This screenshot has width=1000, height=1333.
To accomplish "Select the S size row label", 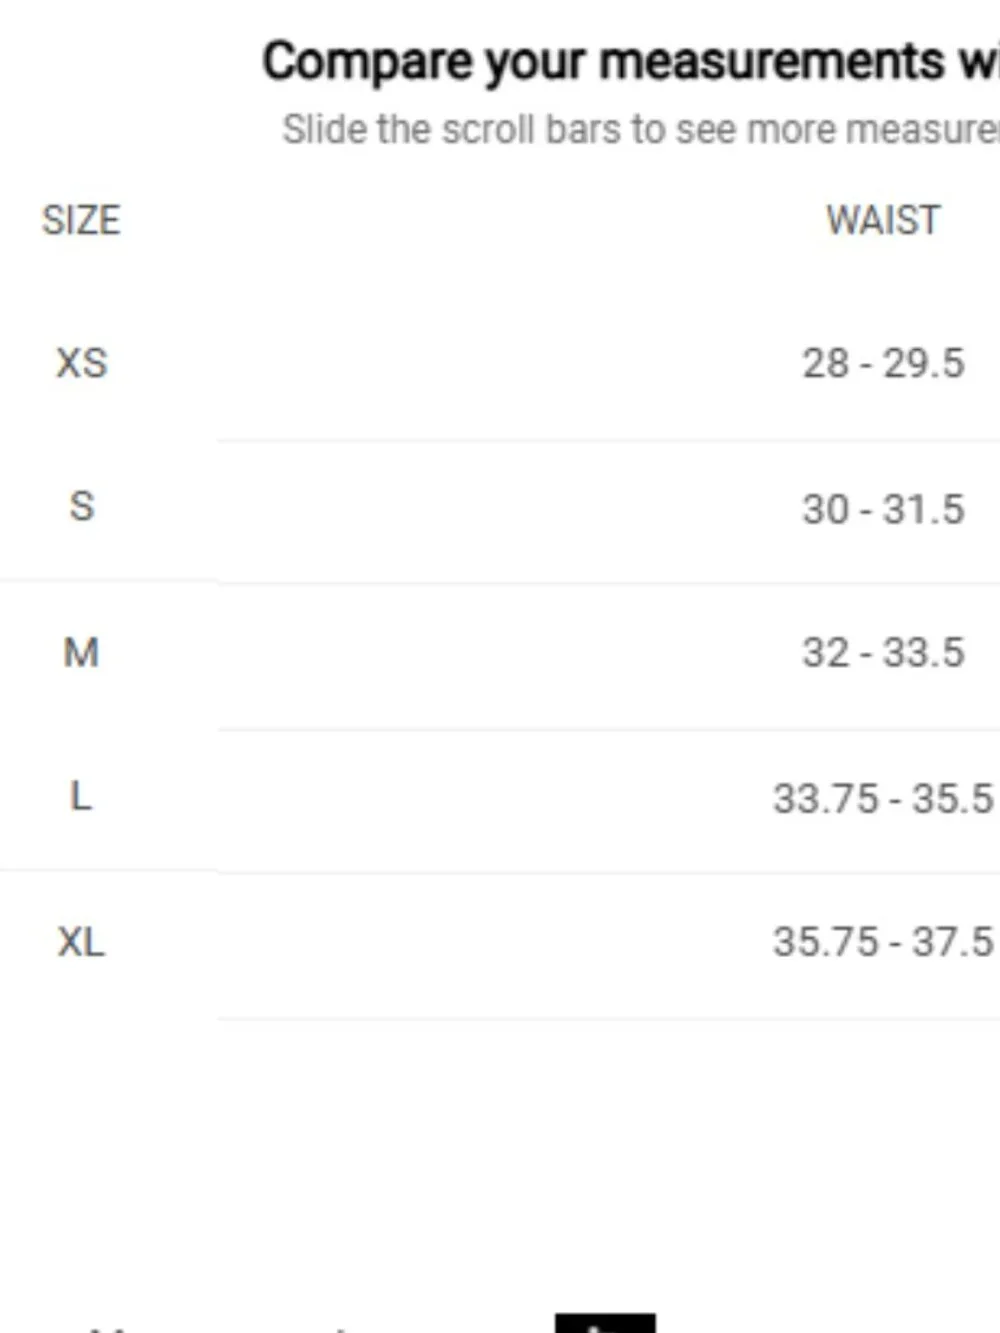I will point(82,506).
